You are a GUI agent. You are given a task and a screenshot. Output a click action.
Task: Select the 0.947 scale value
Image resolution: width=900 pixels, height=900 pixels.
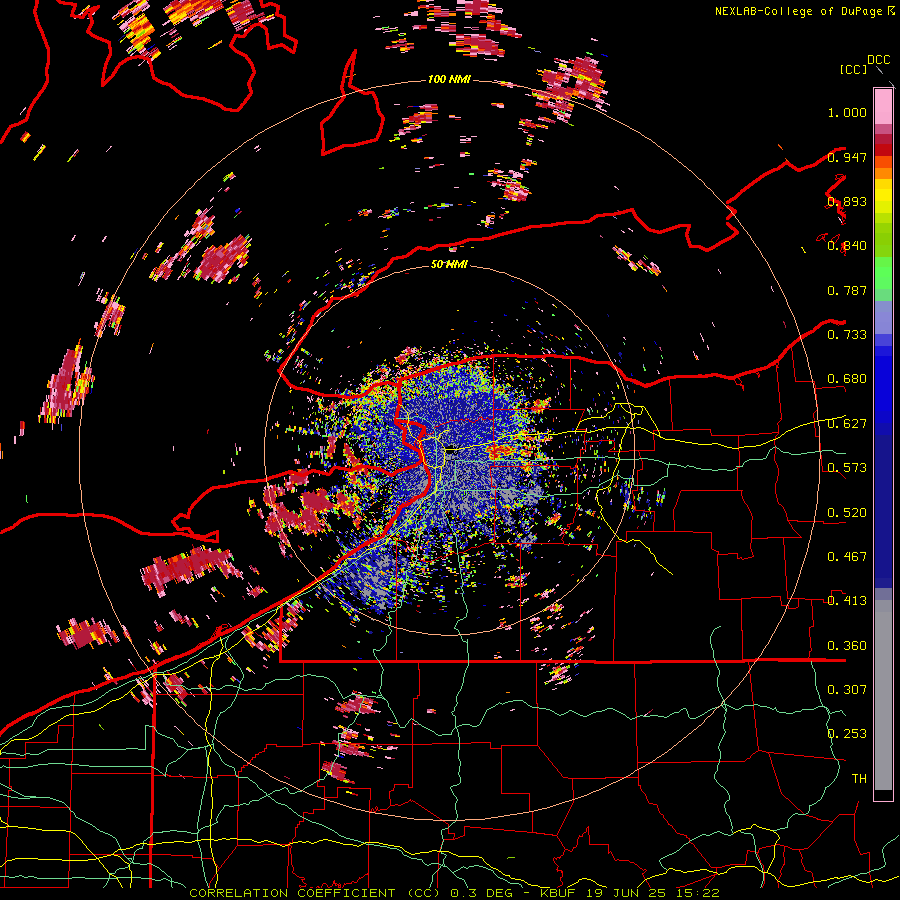[x=847, y=157]
